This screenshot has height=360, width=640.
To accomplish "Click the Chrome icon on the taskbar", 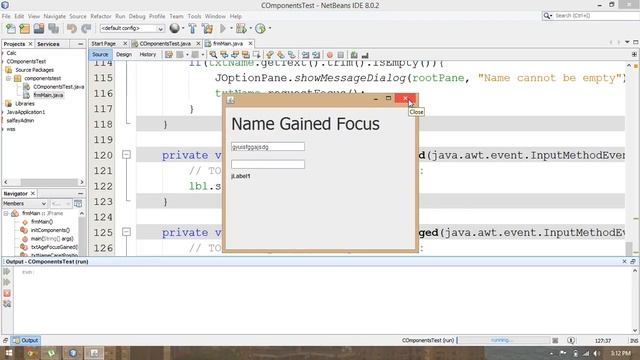I will 30,353.
